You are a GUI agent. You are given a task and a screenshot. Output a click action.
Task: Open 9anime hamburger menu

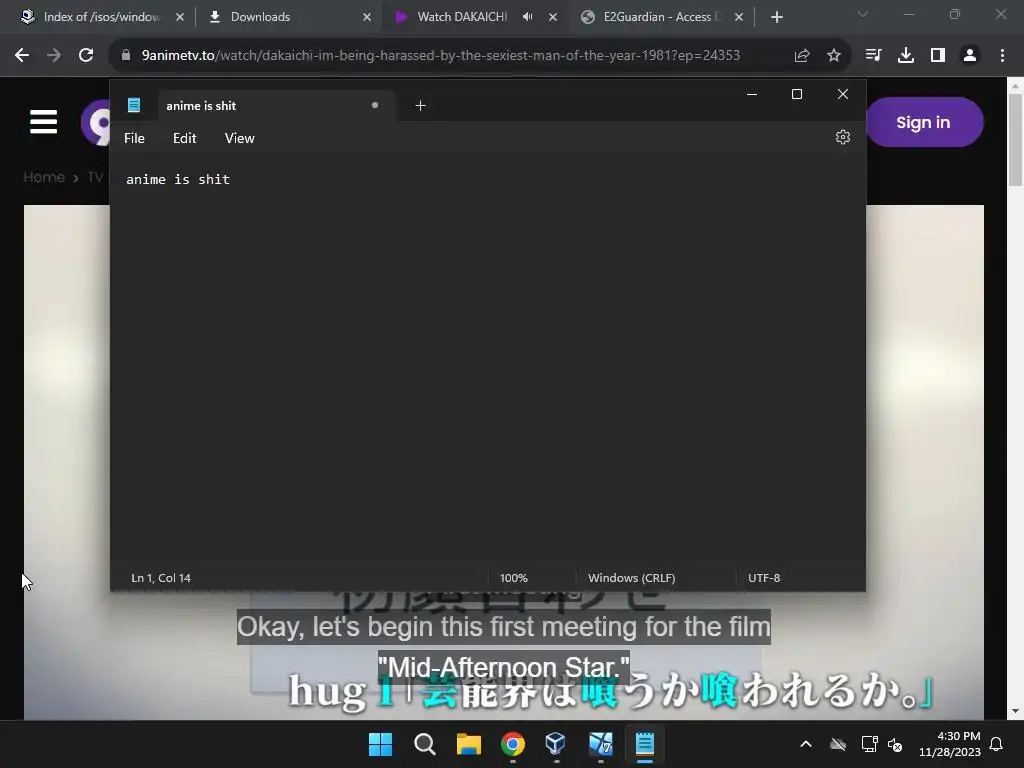tap(44, 121)
